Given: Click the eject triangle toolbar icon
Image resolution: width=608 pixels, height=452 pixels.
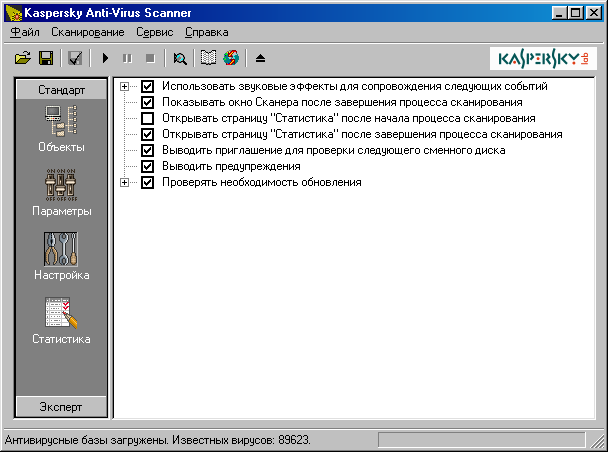Looking at the screenshot, I should tap(261, 59).
